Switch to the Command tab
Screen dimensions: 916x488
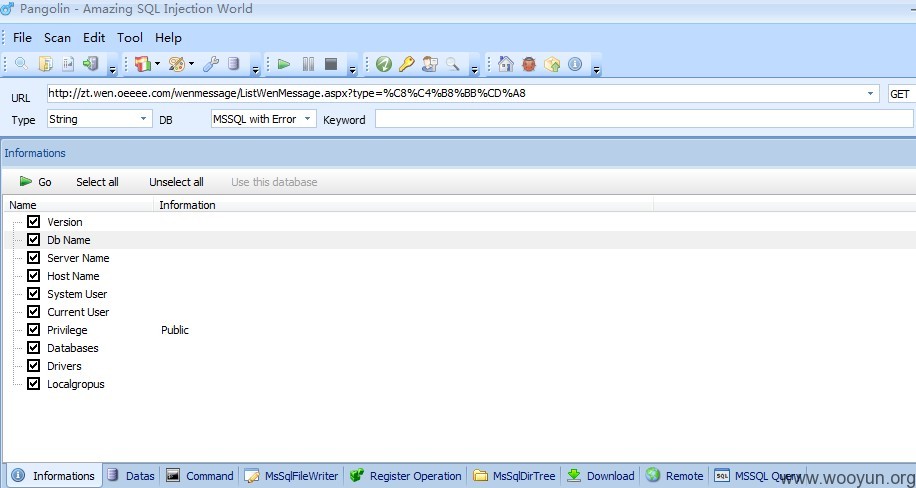coord(200,476)
